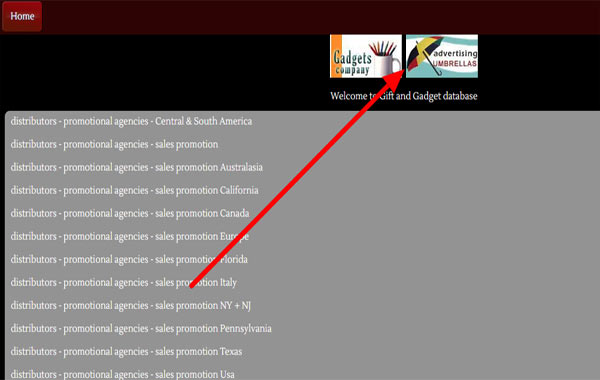Click the pencil mug image in the Gadgets banner
This screenshot has height=380, width=600.
[385, 58]
